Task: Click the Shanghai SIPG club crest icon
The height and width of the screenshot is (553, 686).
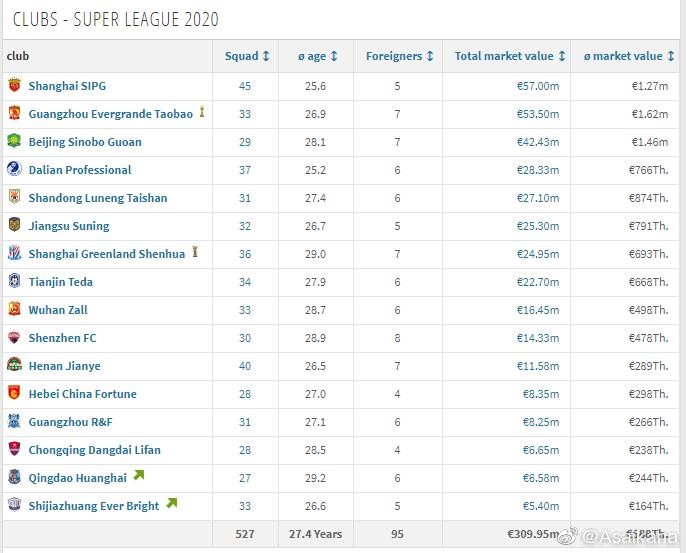Action: [14, 86]
